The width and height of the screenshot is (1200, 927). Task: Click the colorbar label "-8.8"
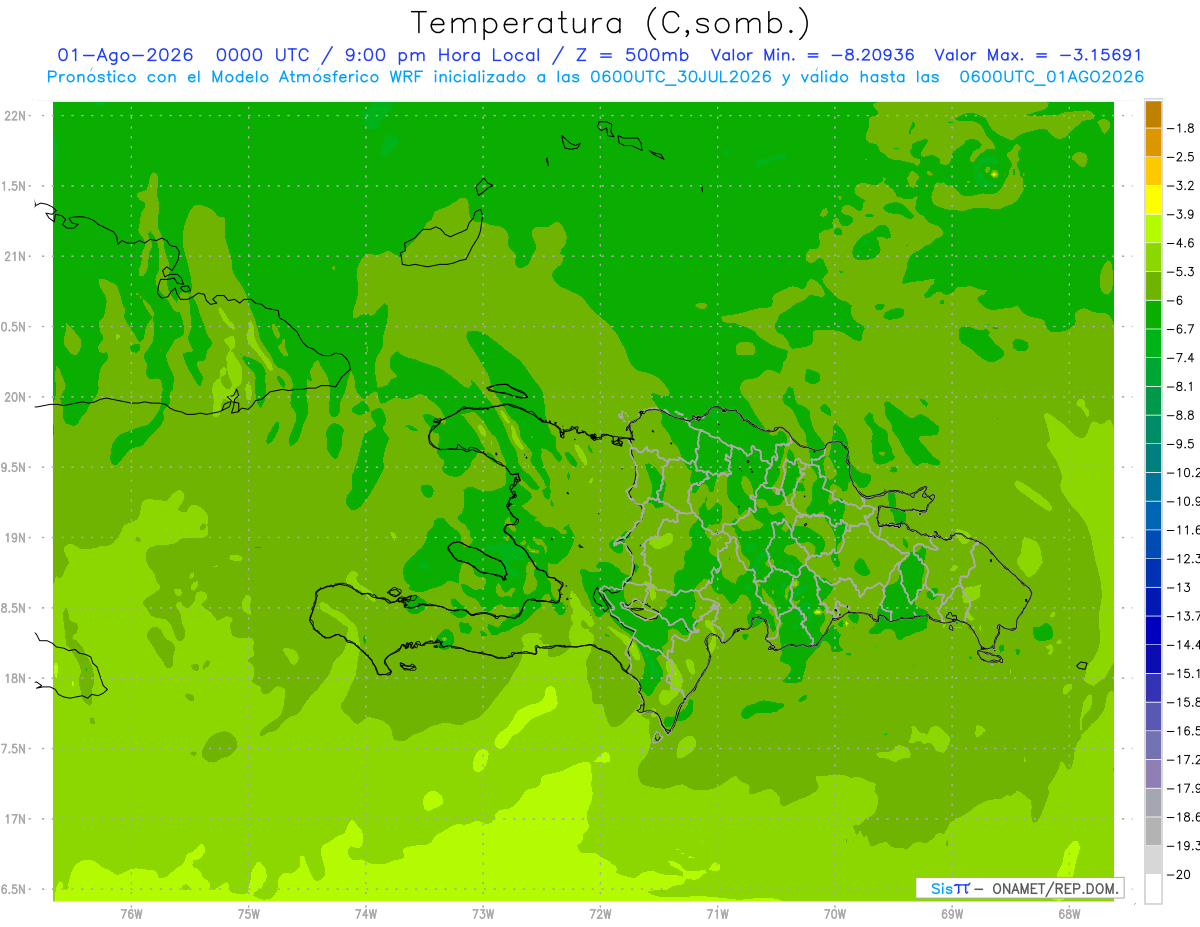click(x=1181, y=415)
